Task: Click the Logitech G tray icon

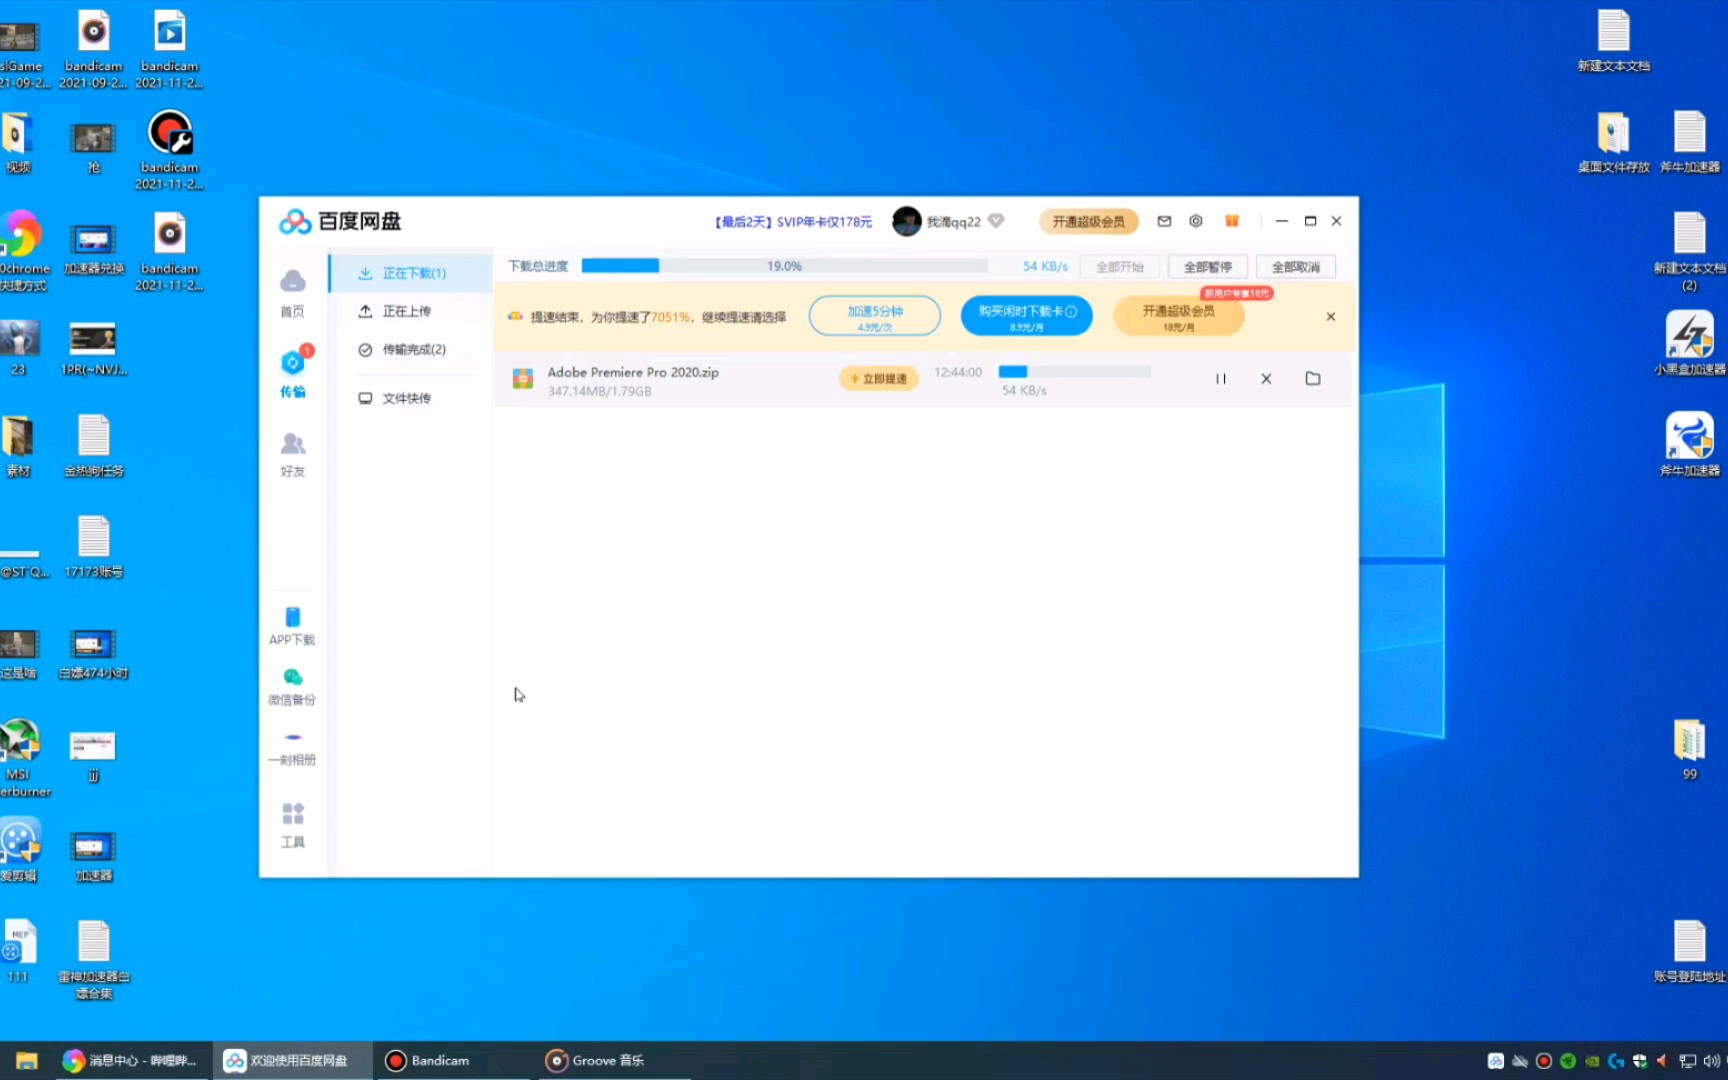Action: pos(1616,1061)
